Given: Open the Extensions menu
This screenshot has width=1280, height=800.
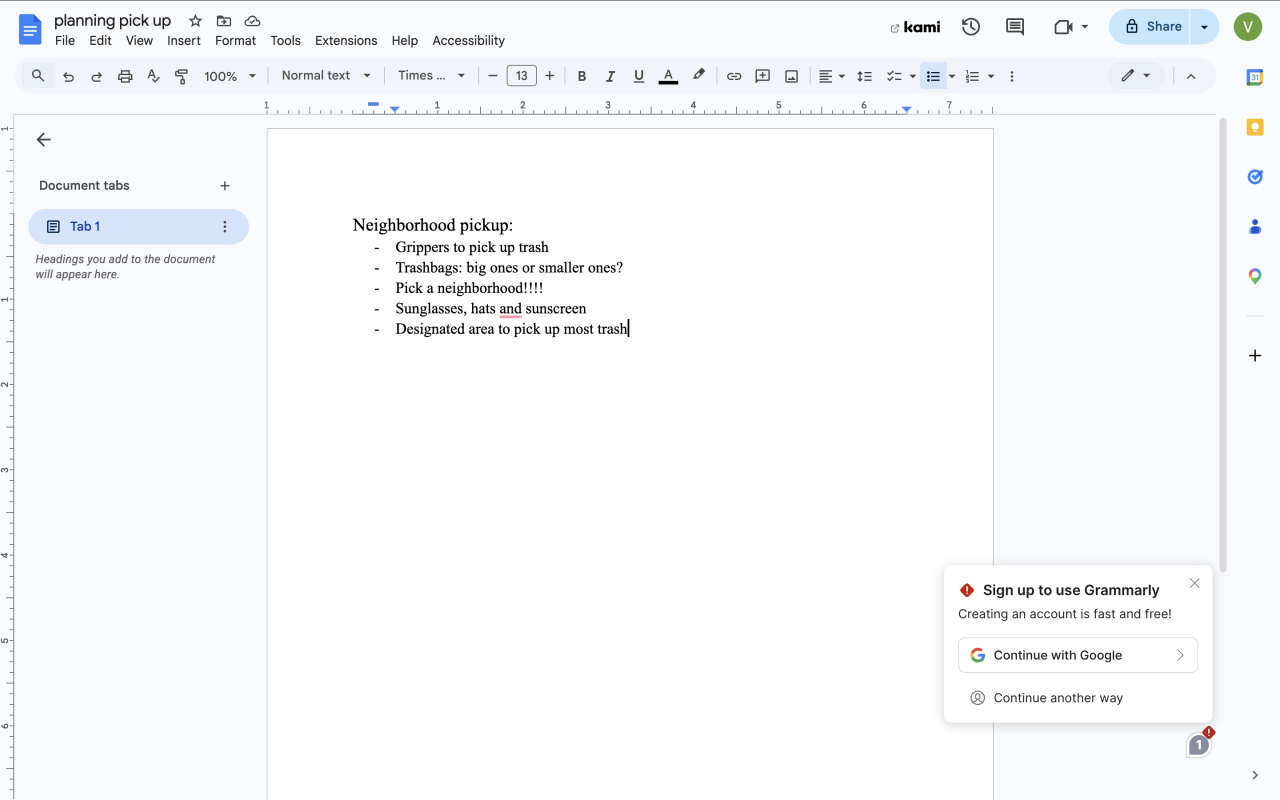Looking at the screenshot, I should [346, 41].
